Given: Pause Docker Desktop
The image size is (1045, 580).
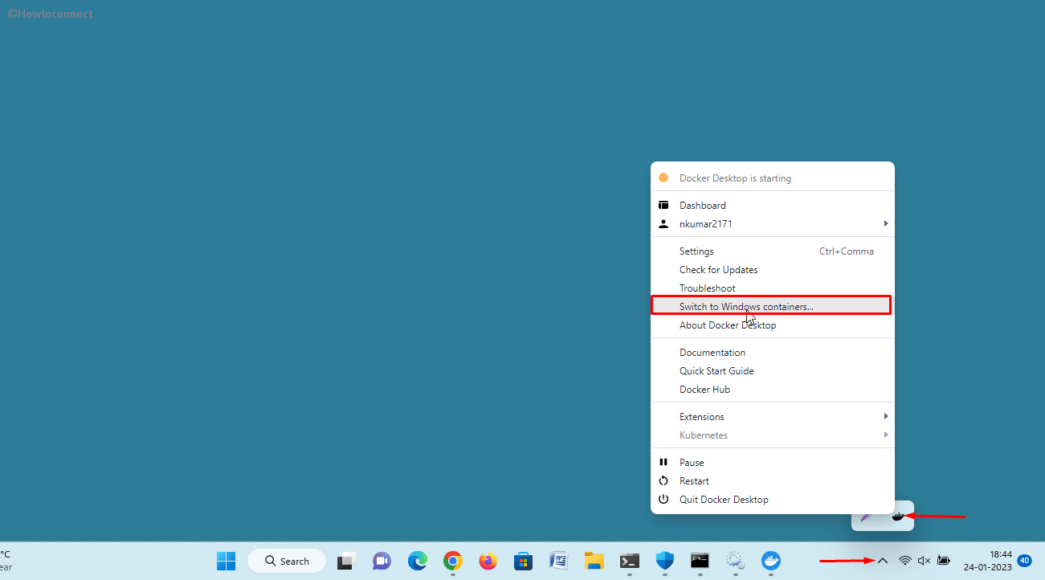Looking at the screenshot, I should click(x=772, y=463).
